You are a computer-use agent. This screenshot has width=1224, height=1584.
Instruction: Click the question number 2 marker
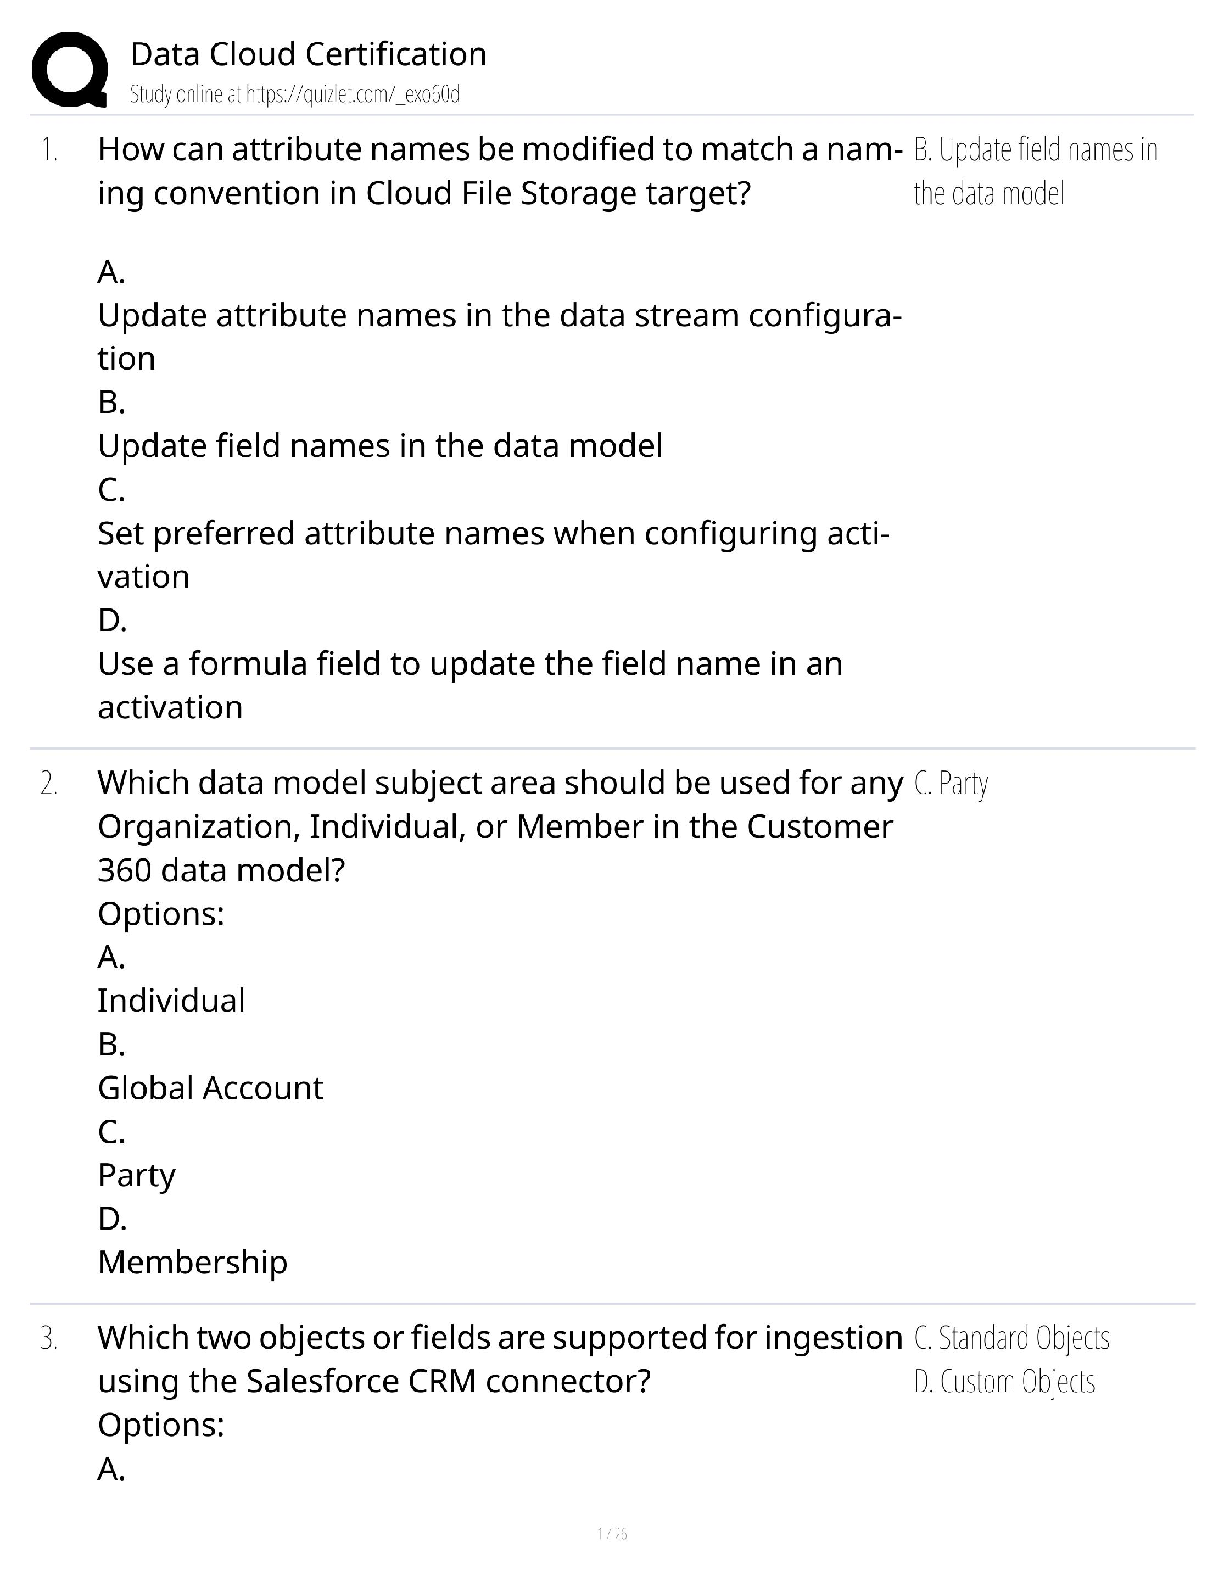[x=48, y=784]
